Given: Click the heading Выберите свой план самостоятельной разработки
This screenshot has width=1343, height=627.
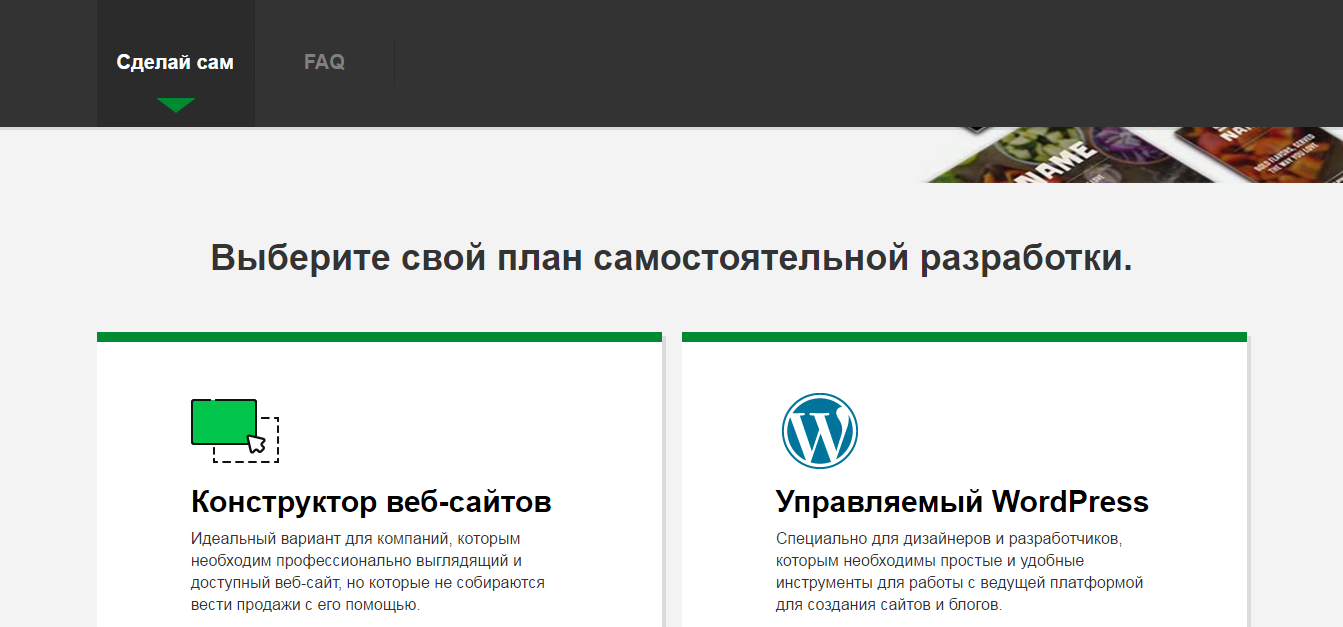Looking at the screenshot, I should click(671, 257).
